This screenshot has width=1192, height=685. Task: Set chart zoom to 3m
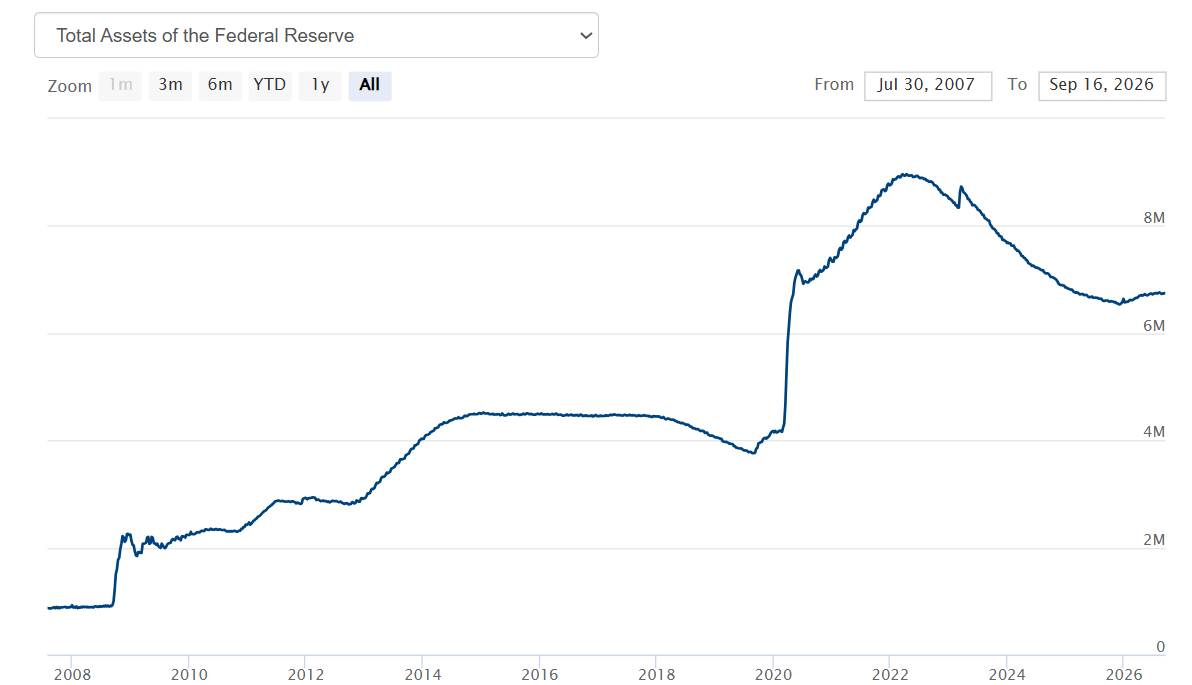click(170, 85)
